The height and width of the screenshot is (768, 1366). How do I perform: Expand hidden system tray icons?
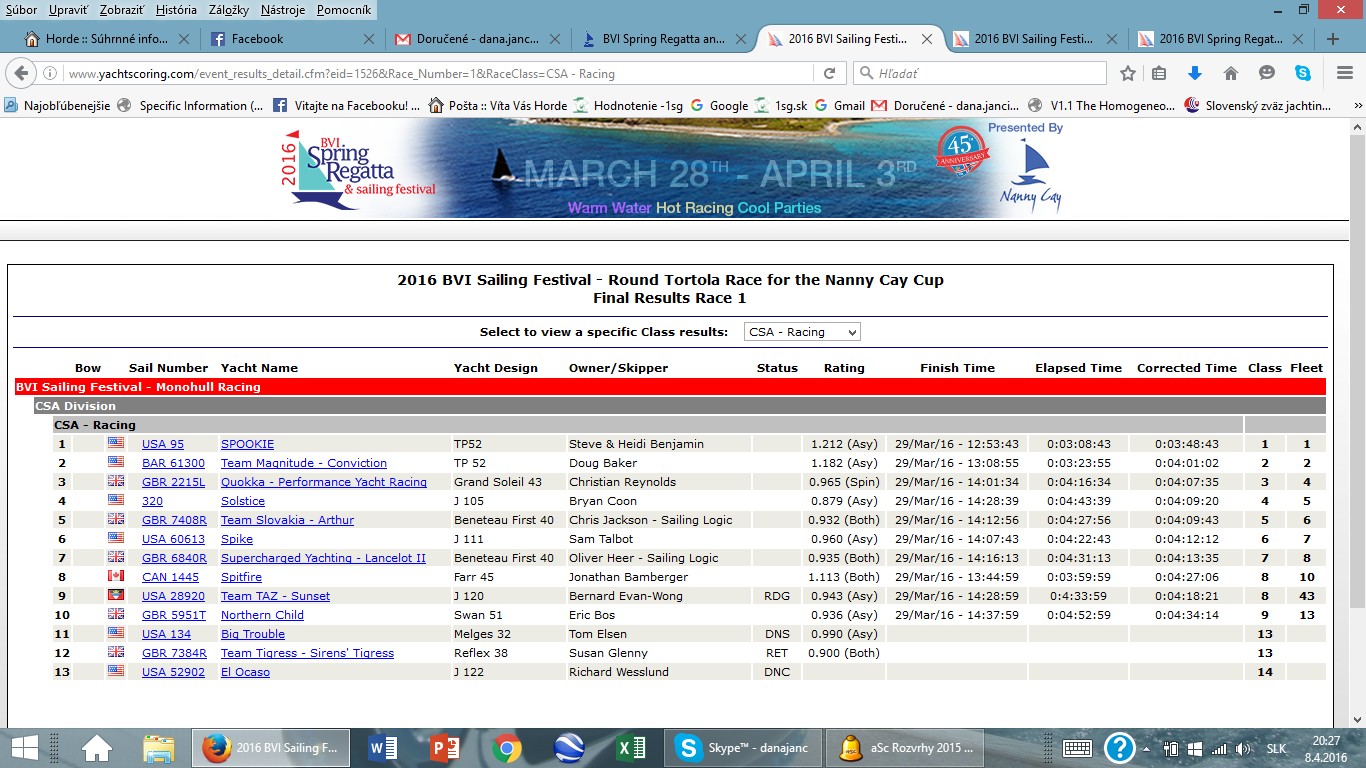coord(1146,749)
